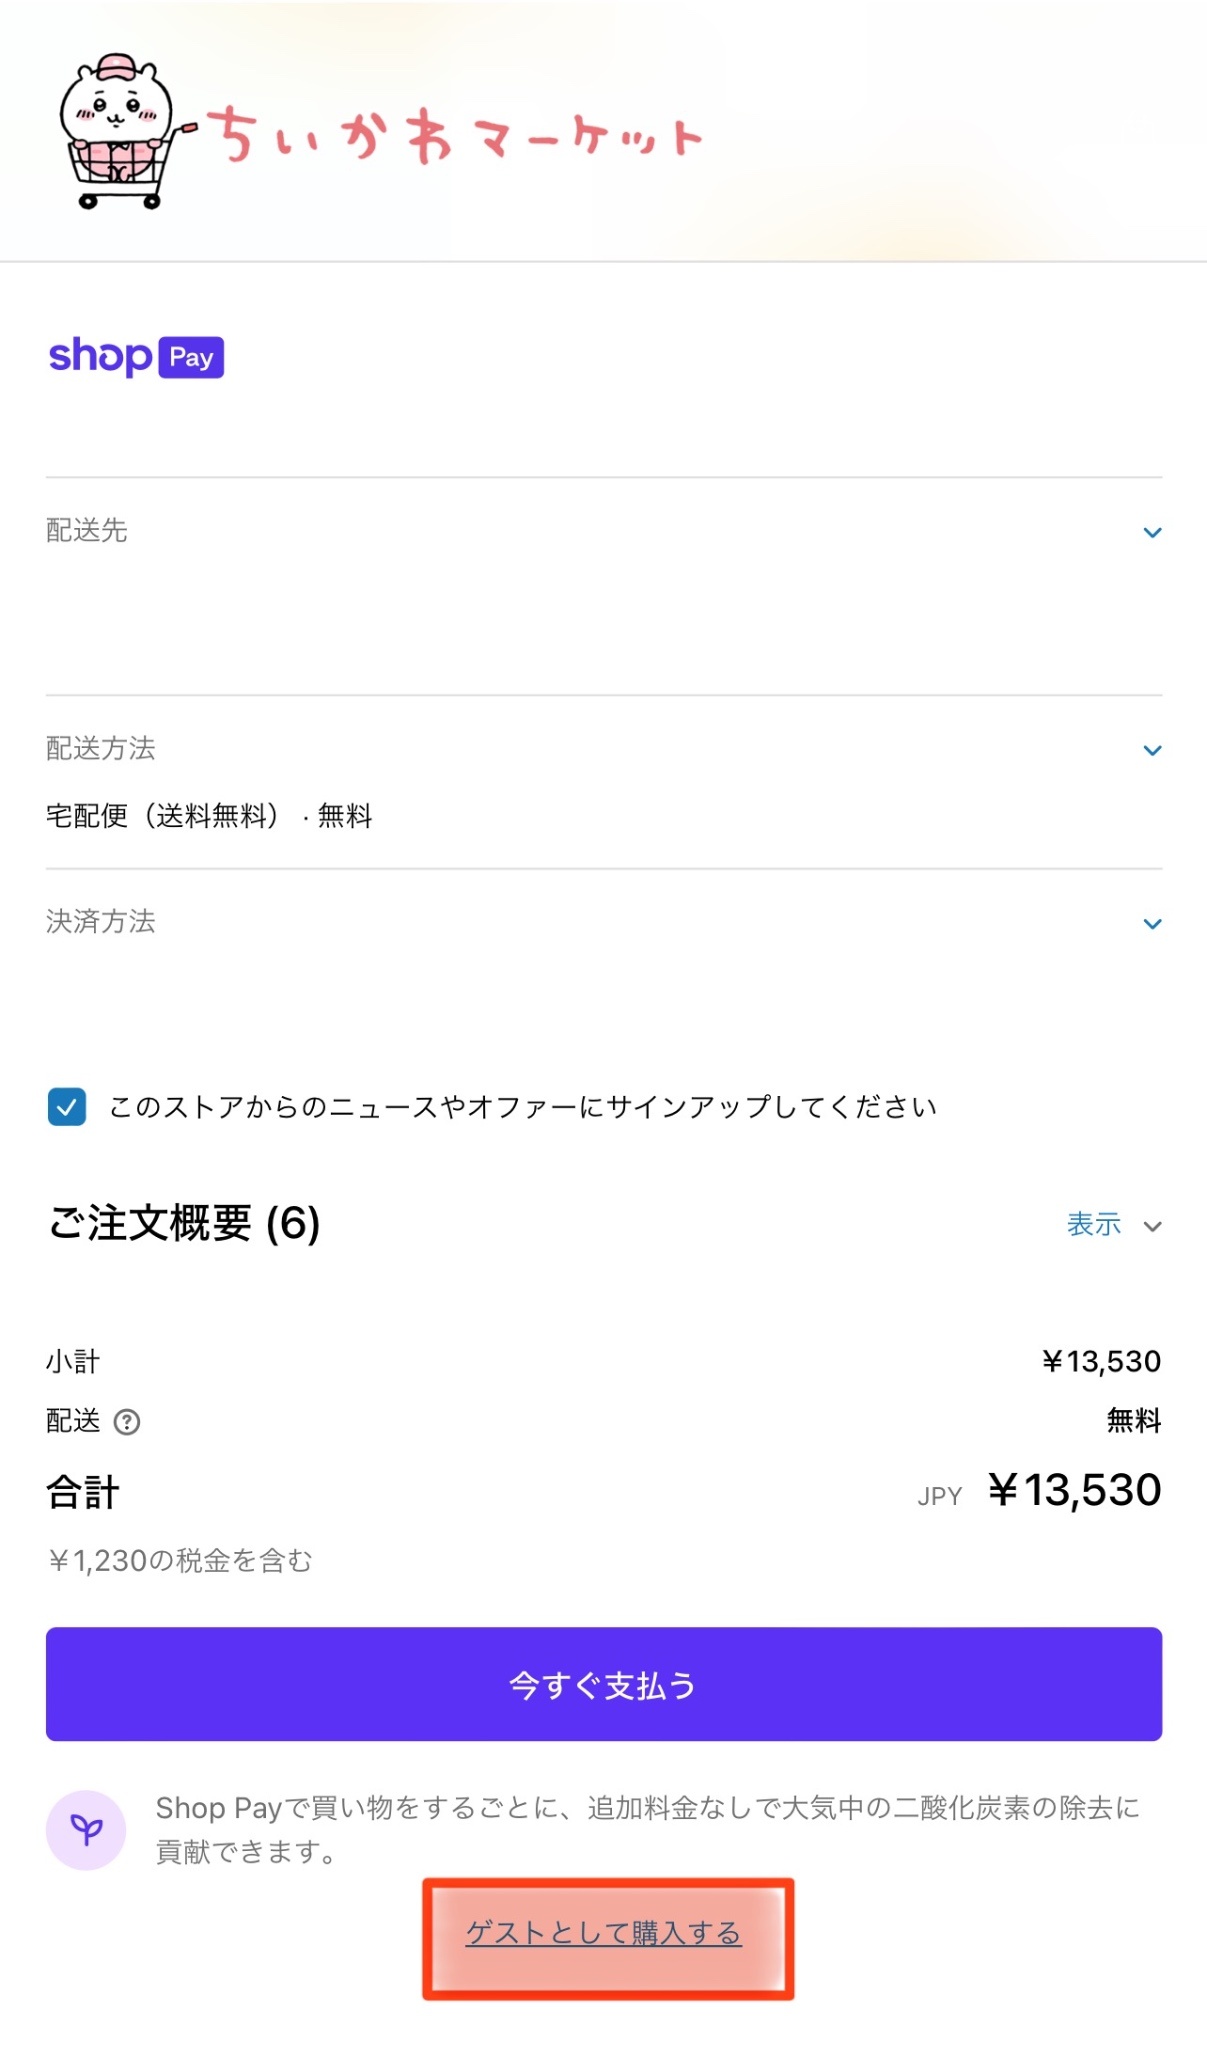The image size is (1207, 2048).
Task: Click the ご注文概要 (6) heading
Action: pos(184,1223)
